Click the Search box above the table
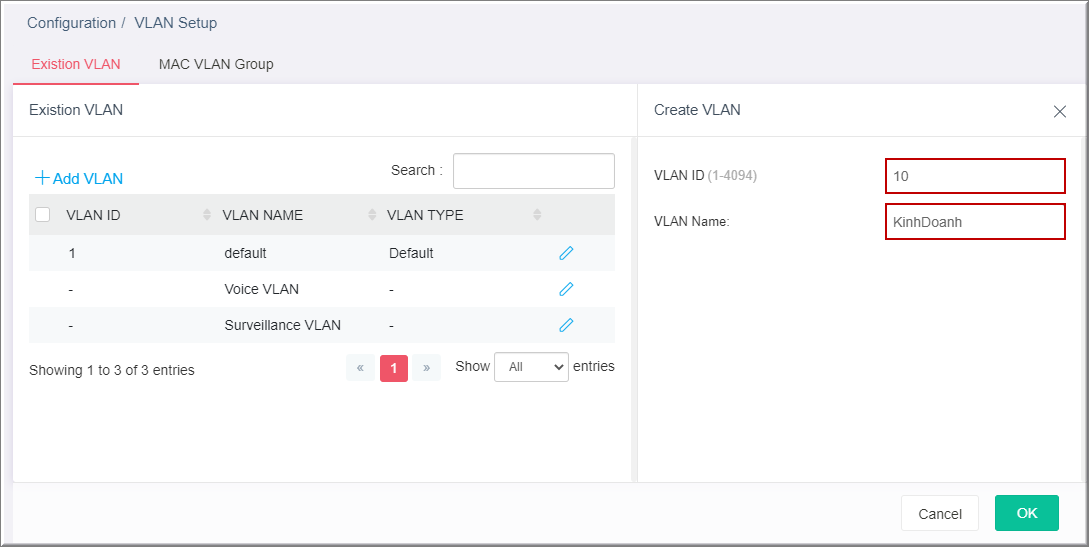 [533, 171]
